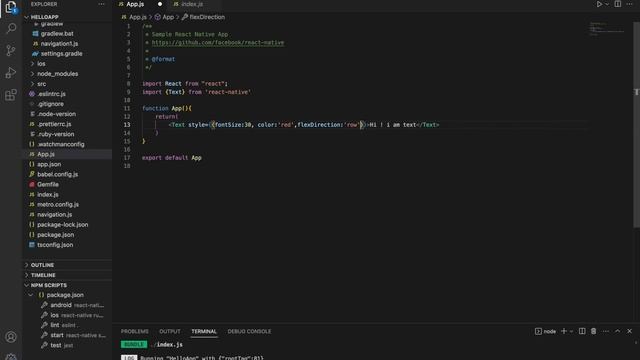The width and height of the screenshot is (640, 360).
Task: Open settings.gradle file
Action: (61, 54)
